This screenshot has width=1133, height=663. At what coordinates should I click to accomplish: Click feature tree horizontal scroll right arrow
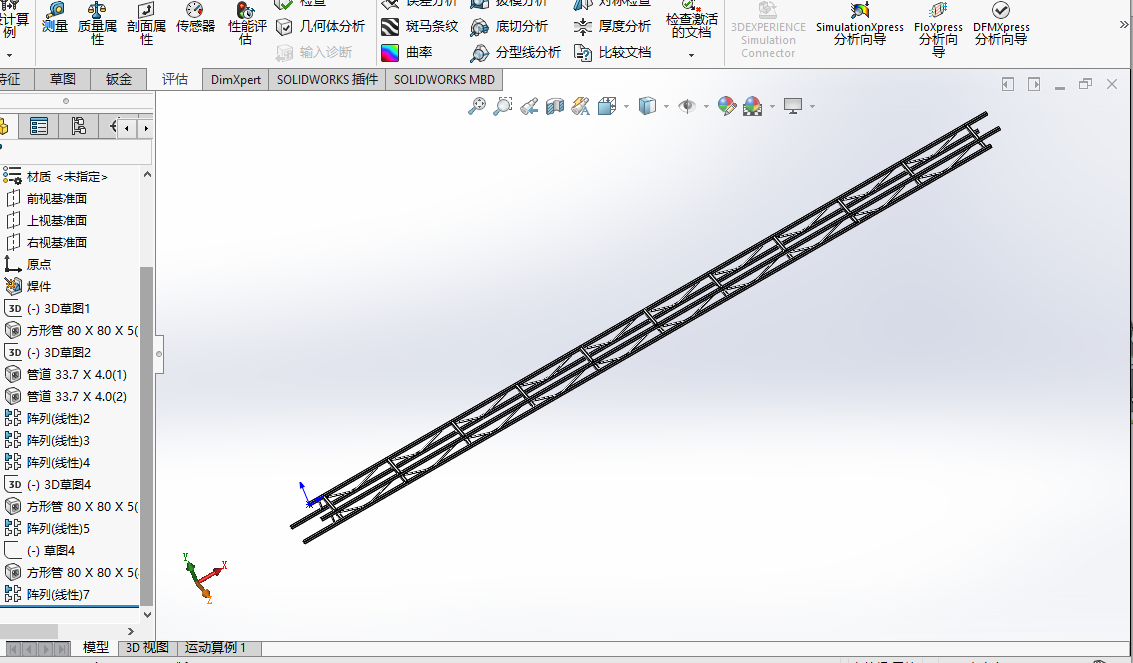coord(131,632)
